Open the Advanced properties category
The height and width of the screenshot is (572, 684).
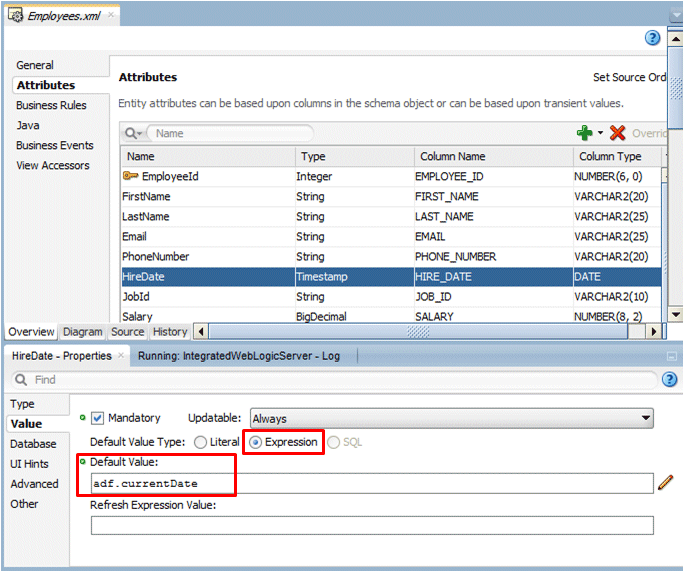[x=34, y=484]
